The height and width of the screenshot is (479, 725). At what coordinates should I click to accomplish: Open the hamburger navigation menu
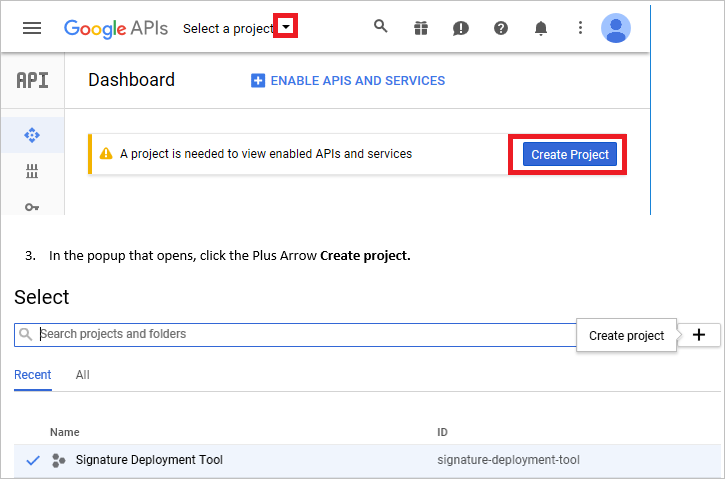coord(32,28)
